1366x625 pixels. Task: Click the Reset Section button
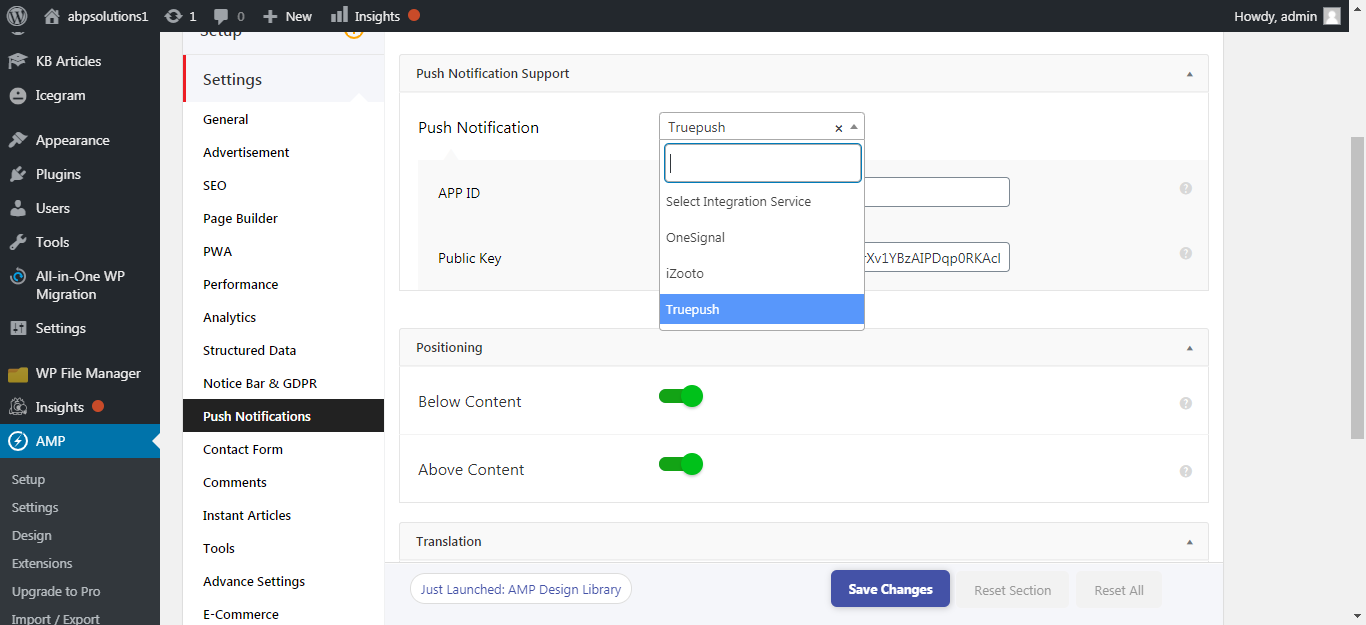pyautogui.click(x=1012, y=590)
